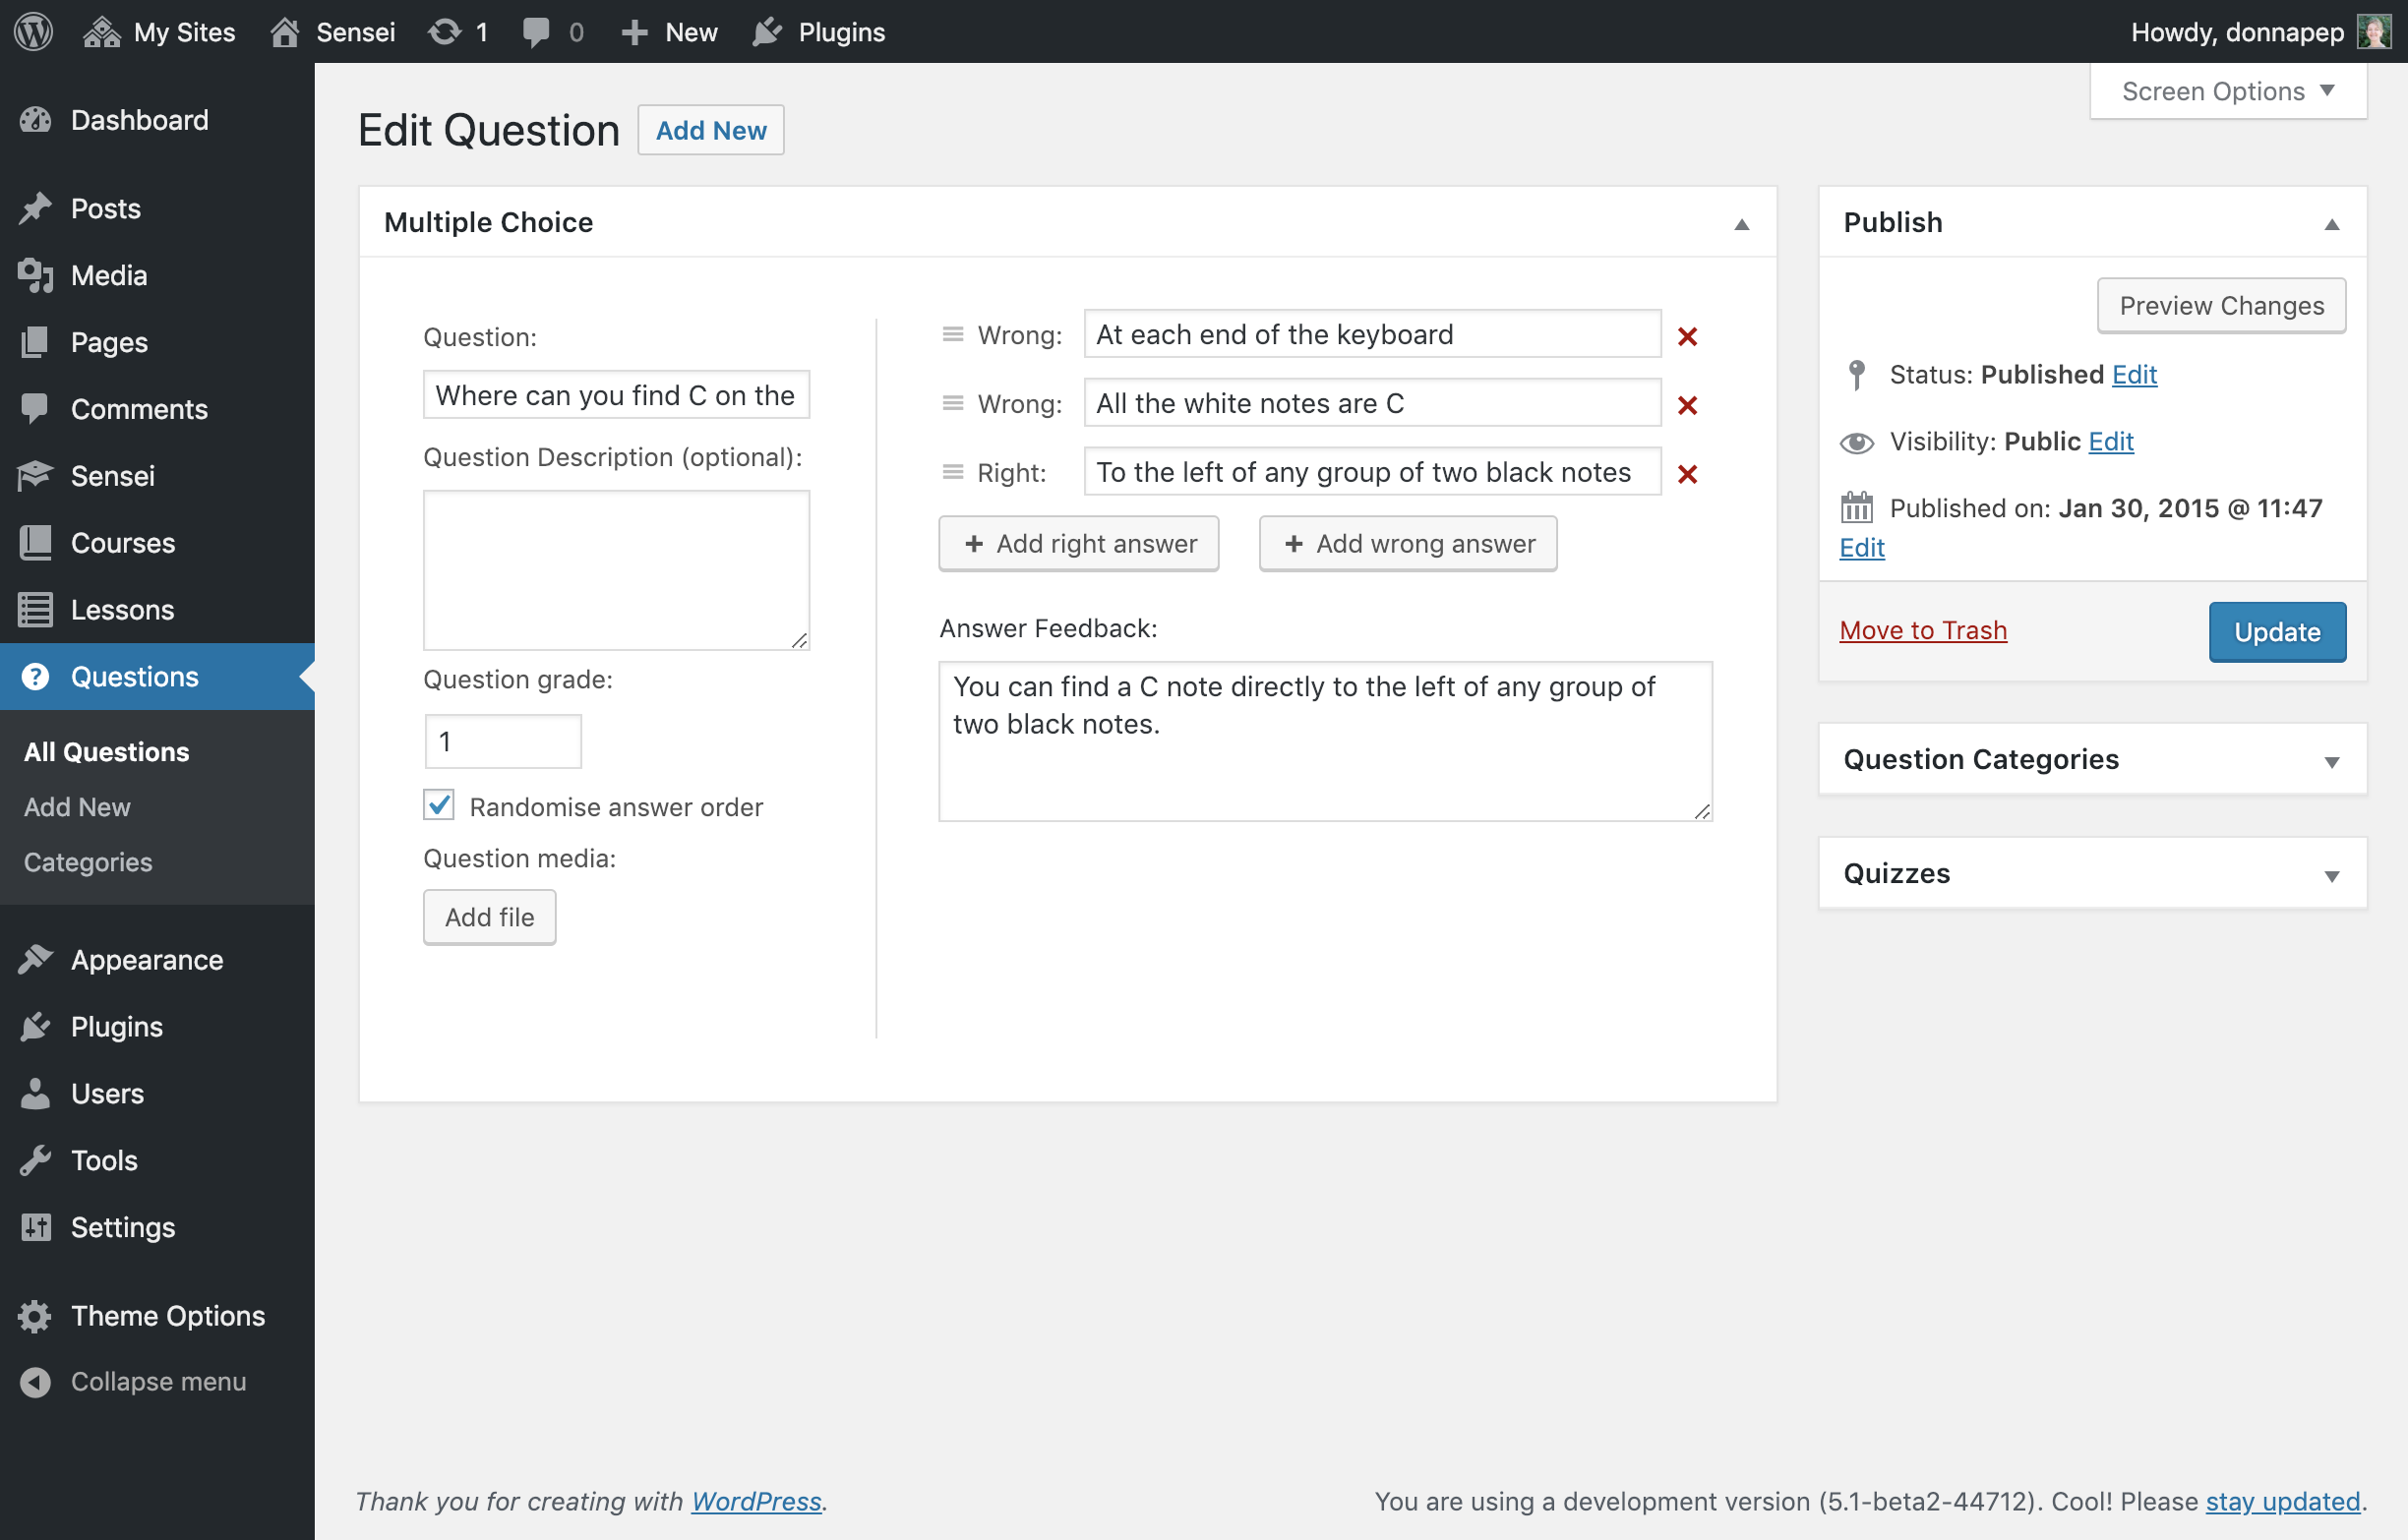2408x1540 pixels.
Task: Click the stay updated link
Action: [2287, 1500]
